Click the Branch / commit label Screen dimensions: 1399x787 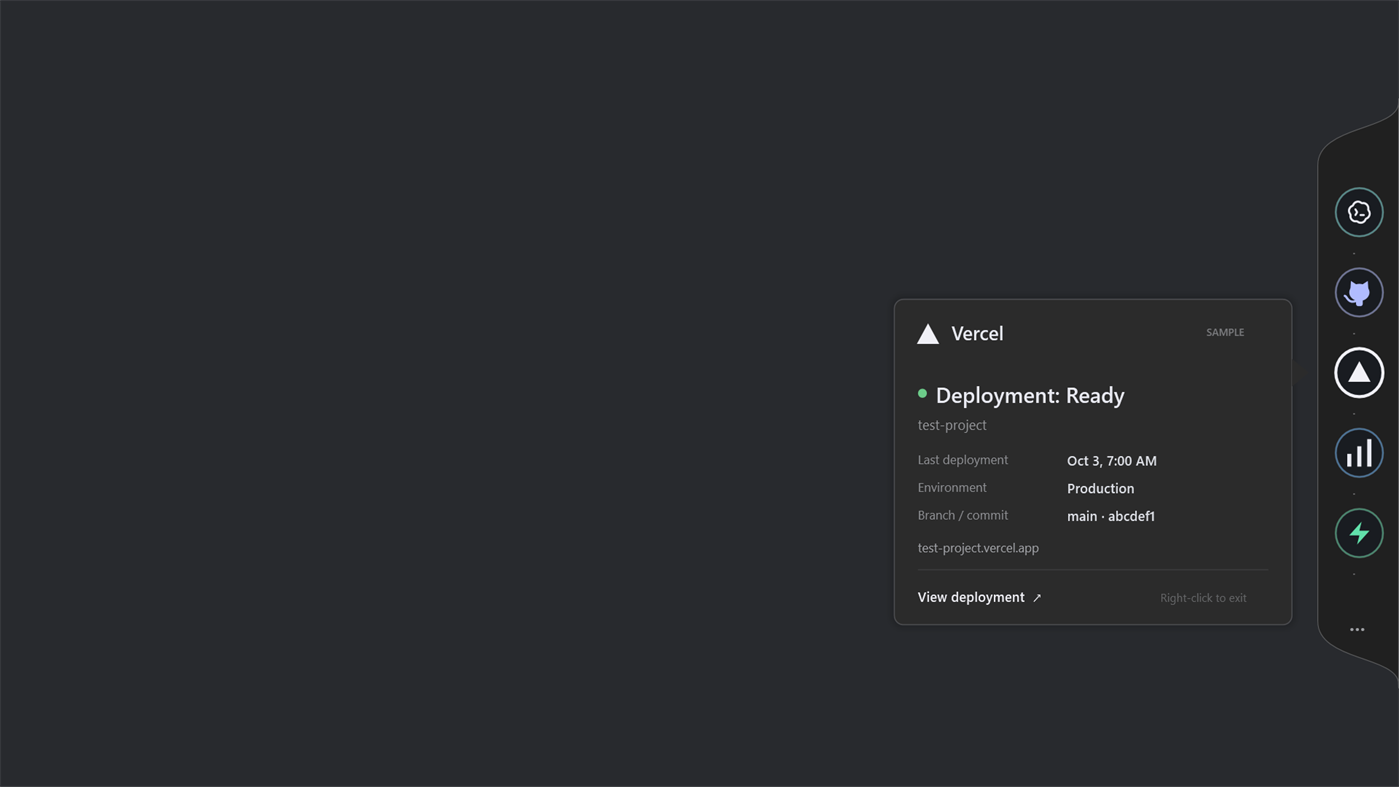pos(963,515)
